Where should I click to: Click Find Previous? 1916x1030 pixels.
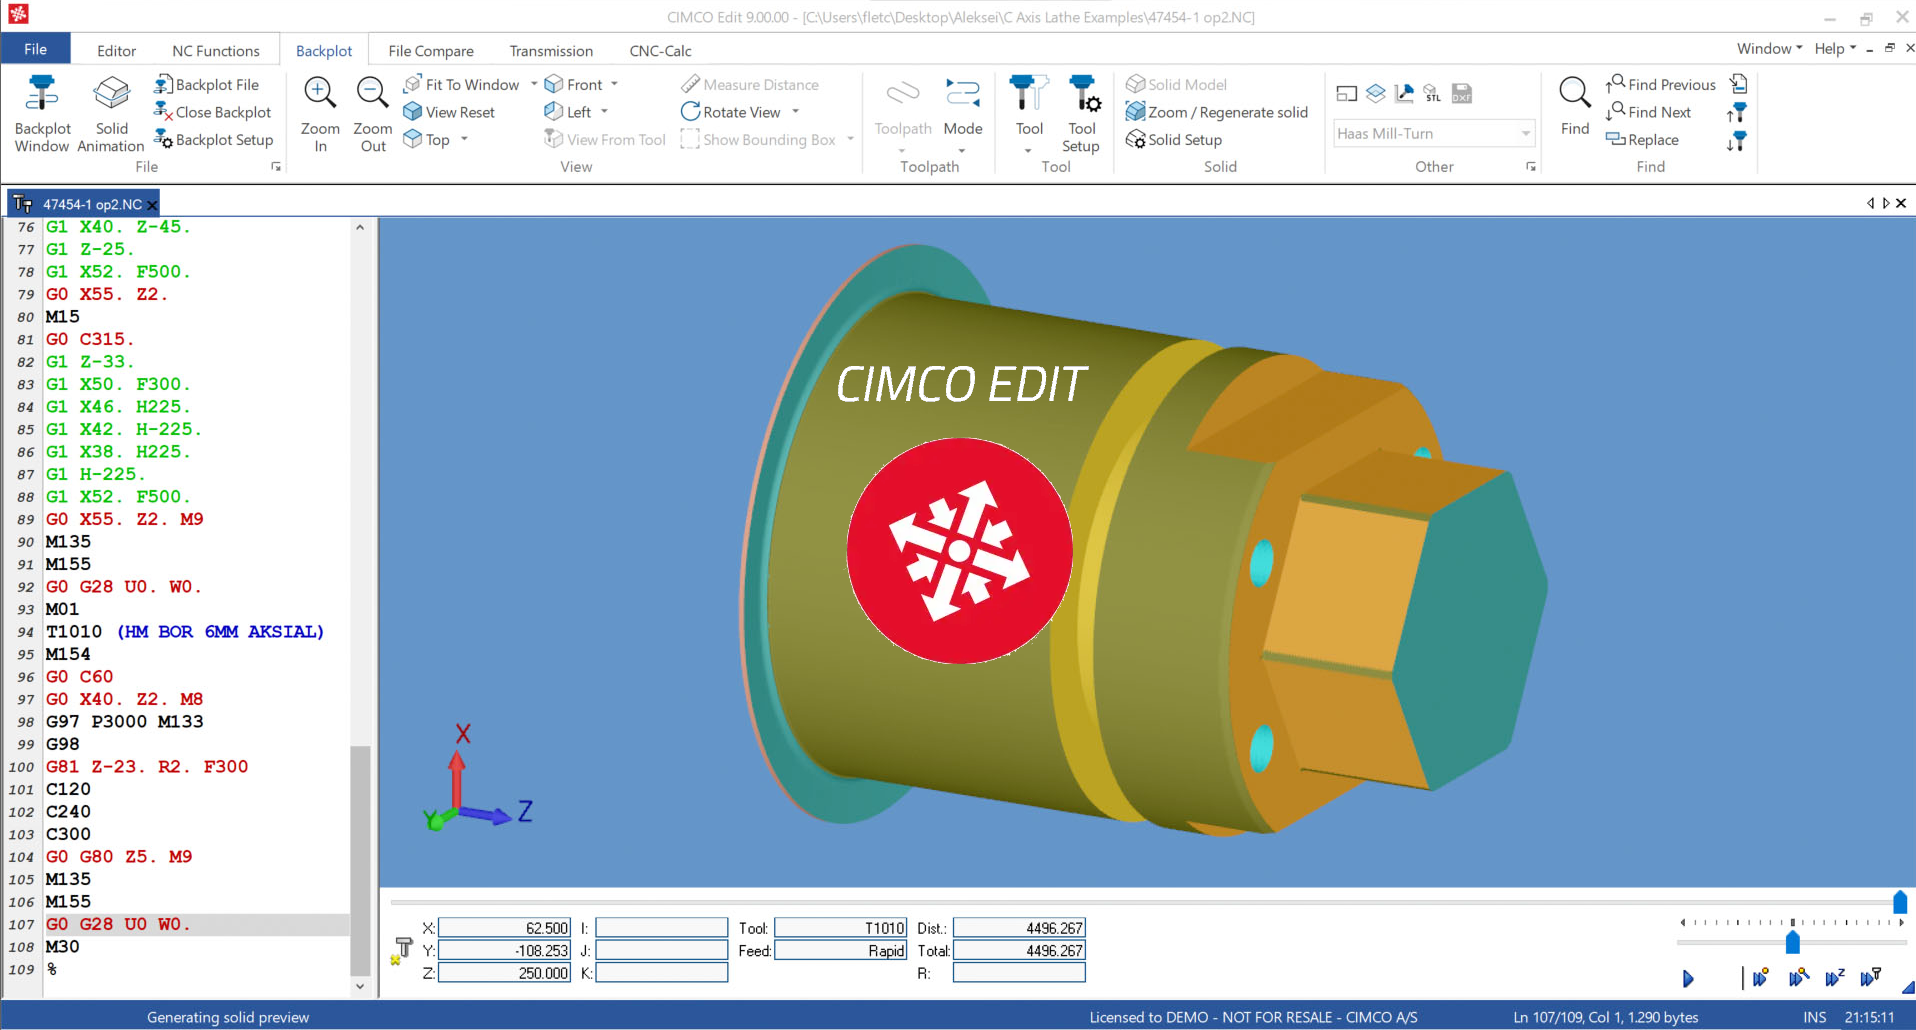click(1661, 84)
